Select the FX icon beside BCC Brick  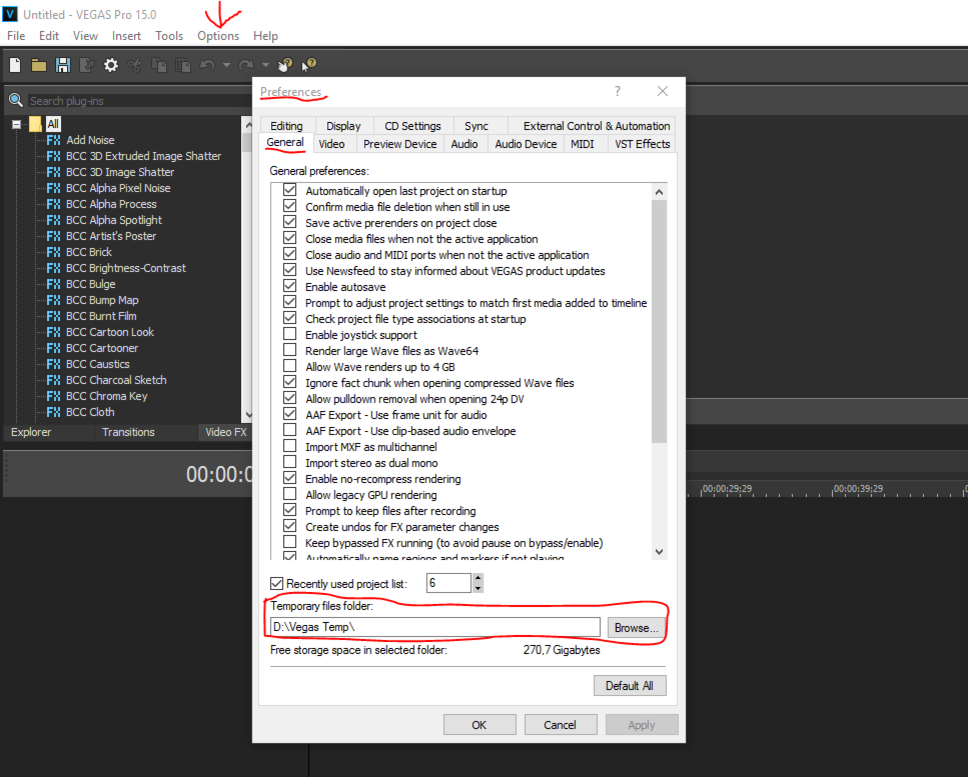(54, 252)
